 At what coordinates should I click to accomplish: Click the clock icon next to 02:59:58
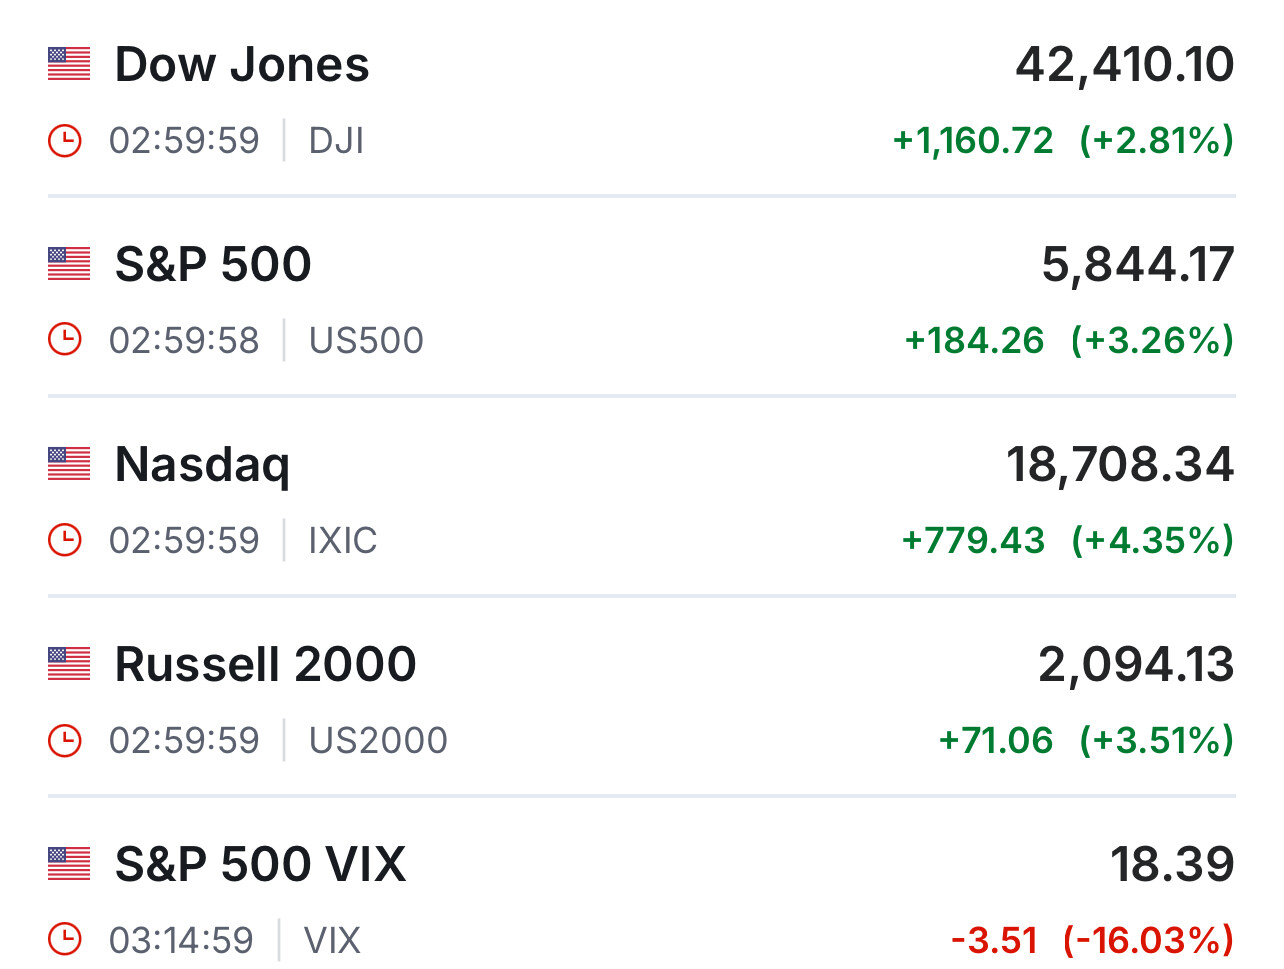click(x=65, y=340)
